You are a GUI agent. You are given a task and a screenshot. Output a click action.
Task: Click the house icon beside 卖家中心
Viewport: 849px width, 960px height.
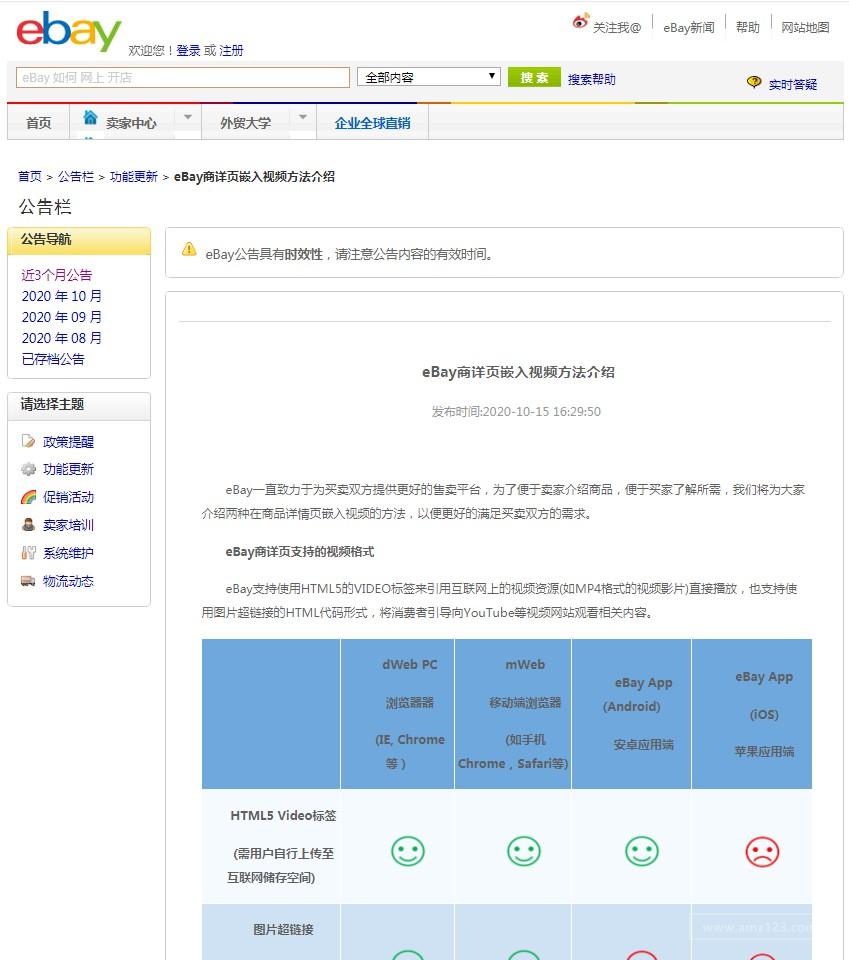coord(91,118)
